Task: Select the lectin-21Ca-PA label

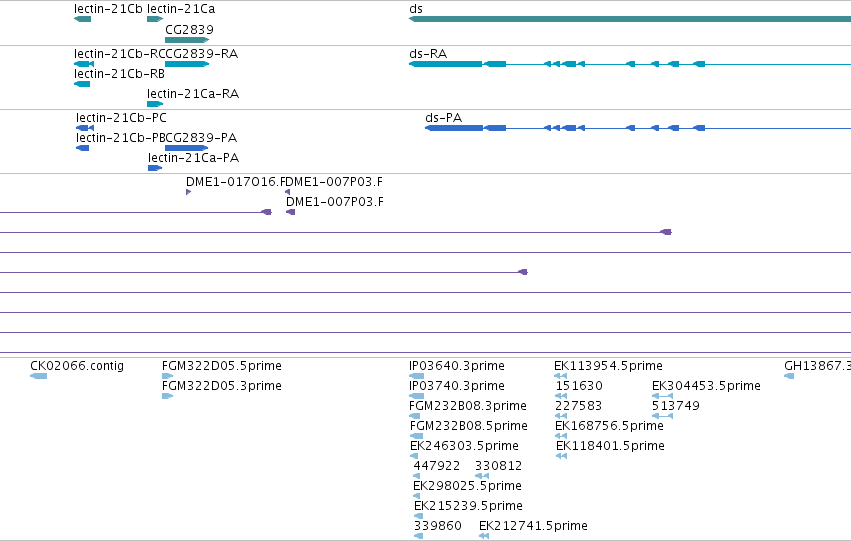Action: pyautogui.click(x=194, y=158)
